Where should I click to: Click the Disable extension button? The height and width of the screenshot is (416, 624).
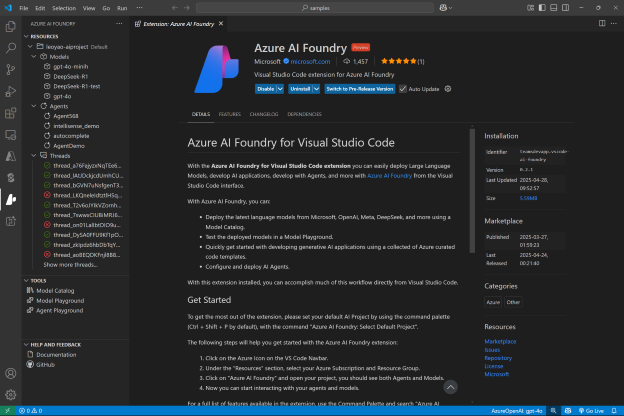pos(265,89)
